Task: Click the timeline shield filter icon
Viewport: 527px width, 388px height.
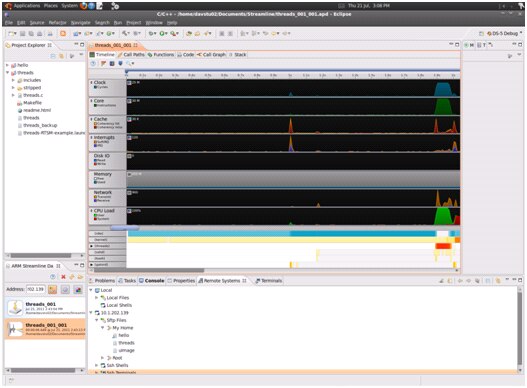Action: (120, 63)
